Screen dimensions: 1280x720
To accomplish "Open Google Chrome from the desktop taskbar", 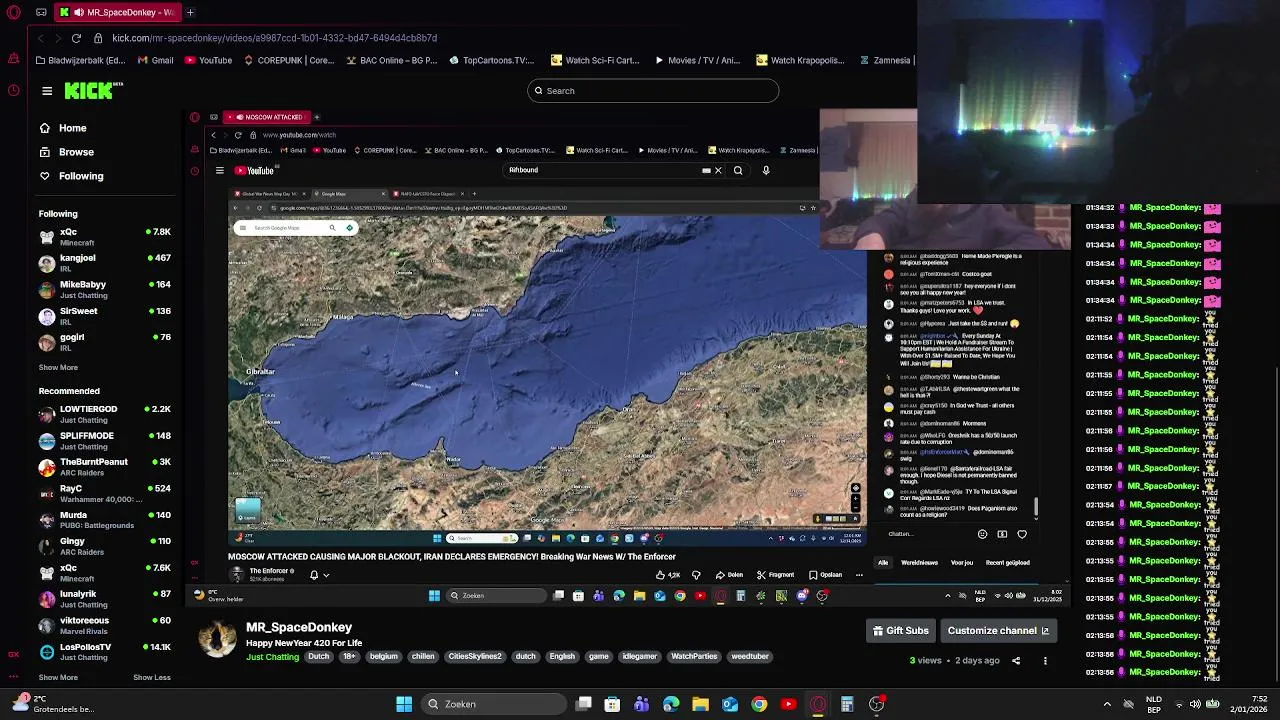I will click(759, 704).
